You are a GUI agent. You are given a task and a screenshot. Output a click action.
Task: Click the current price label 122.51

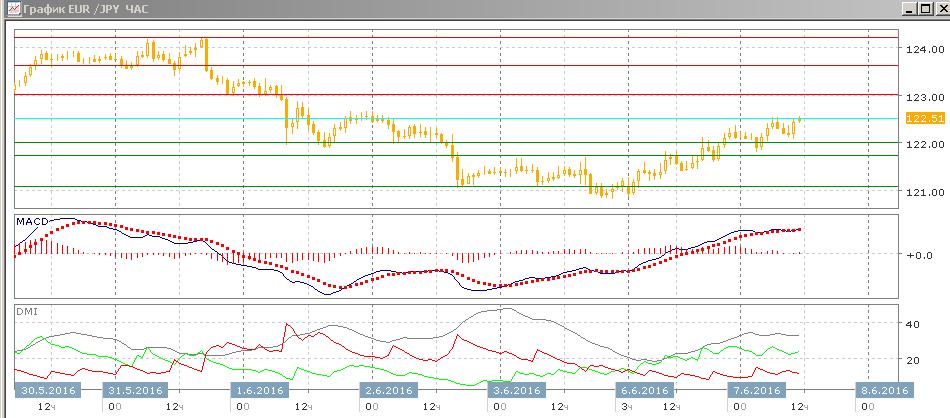(925, 118)
